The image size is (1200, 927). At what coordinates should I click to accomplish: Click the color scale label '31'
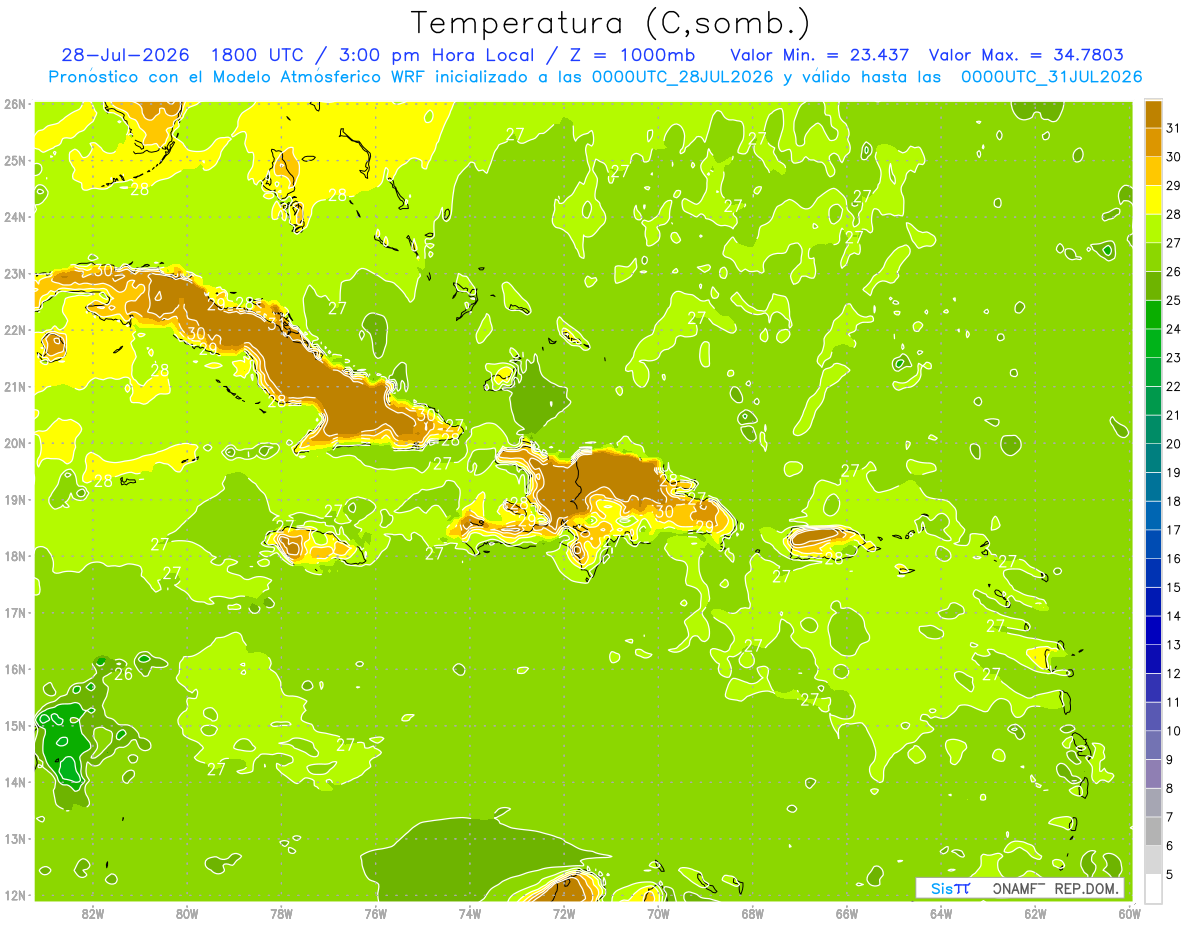[x=1173, y=128]
